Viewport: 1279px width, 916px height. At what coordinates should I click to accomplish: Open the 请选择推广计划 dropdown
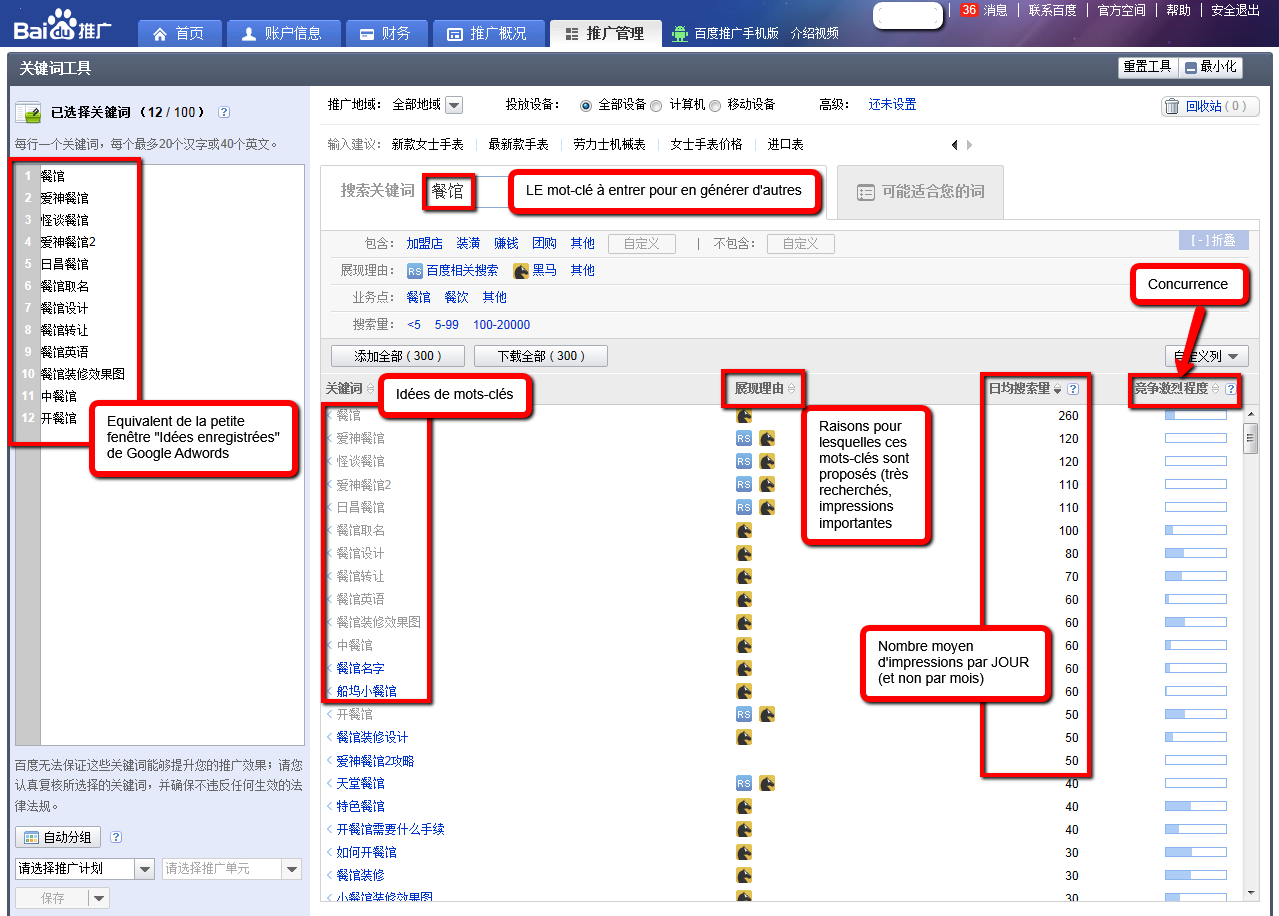point(85,869)
